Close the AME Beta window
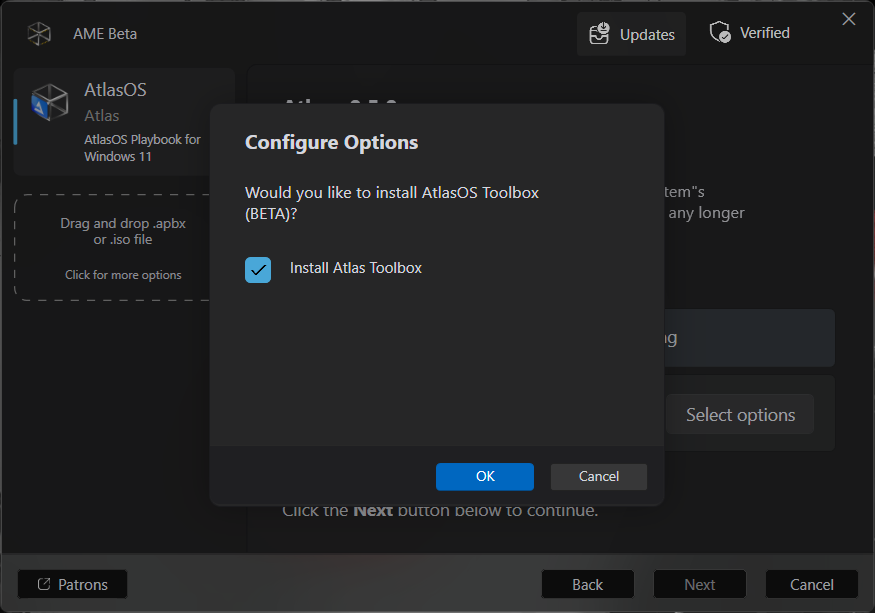The height and width of the screenshot is (613, 875). pos(848,19)
